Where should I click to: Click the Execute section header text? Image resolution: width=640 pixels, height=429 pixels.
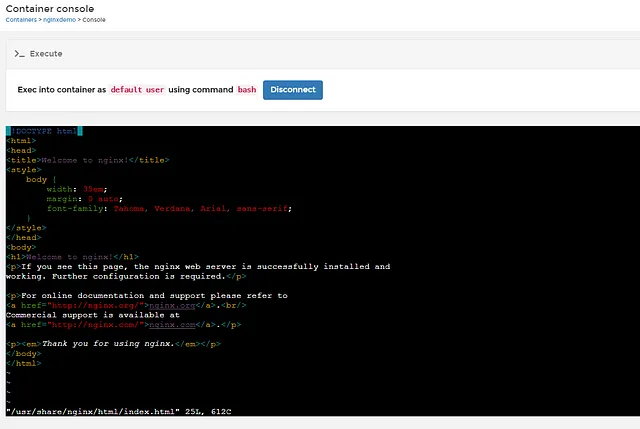click(x=46, y=54)
